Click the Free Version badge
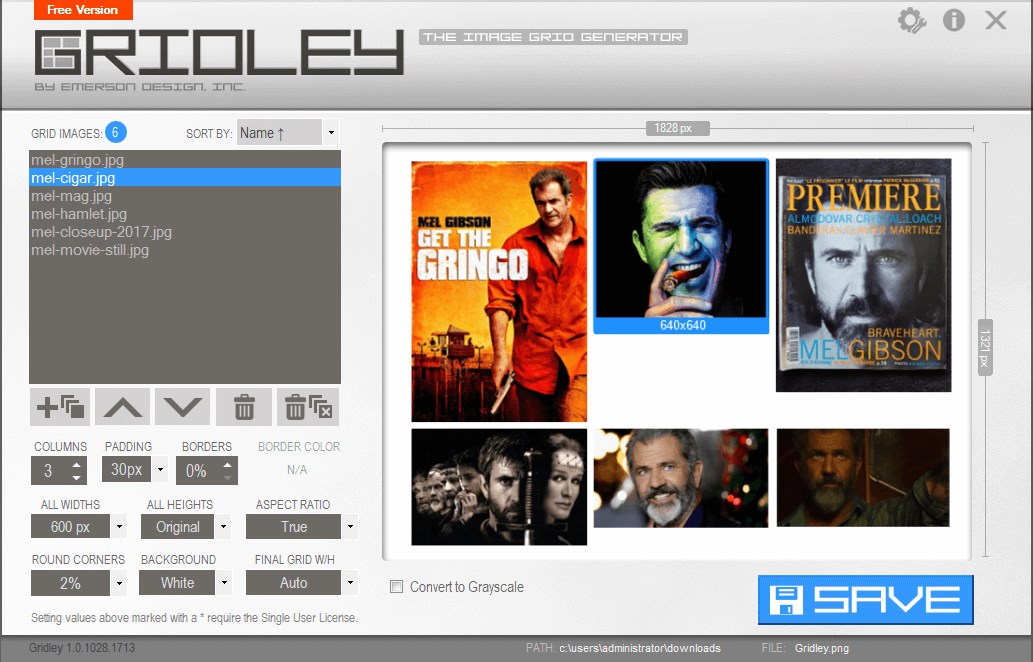The height and width of the screenshot is (662, 1033). coord(83,10)
